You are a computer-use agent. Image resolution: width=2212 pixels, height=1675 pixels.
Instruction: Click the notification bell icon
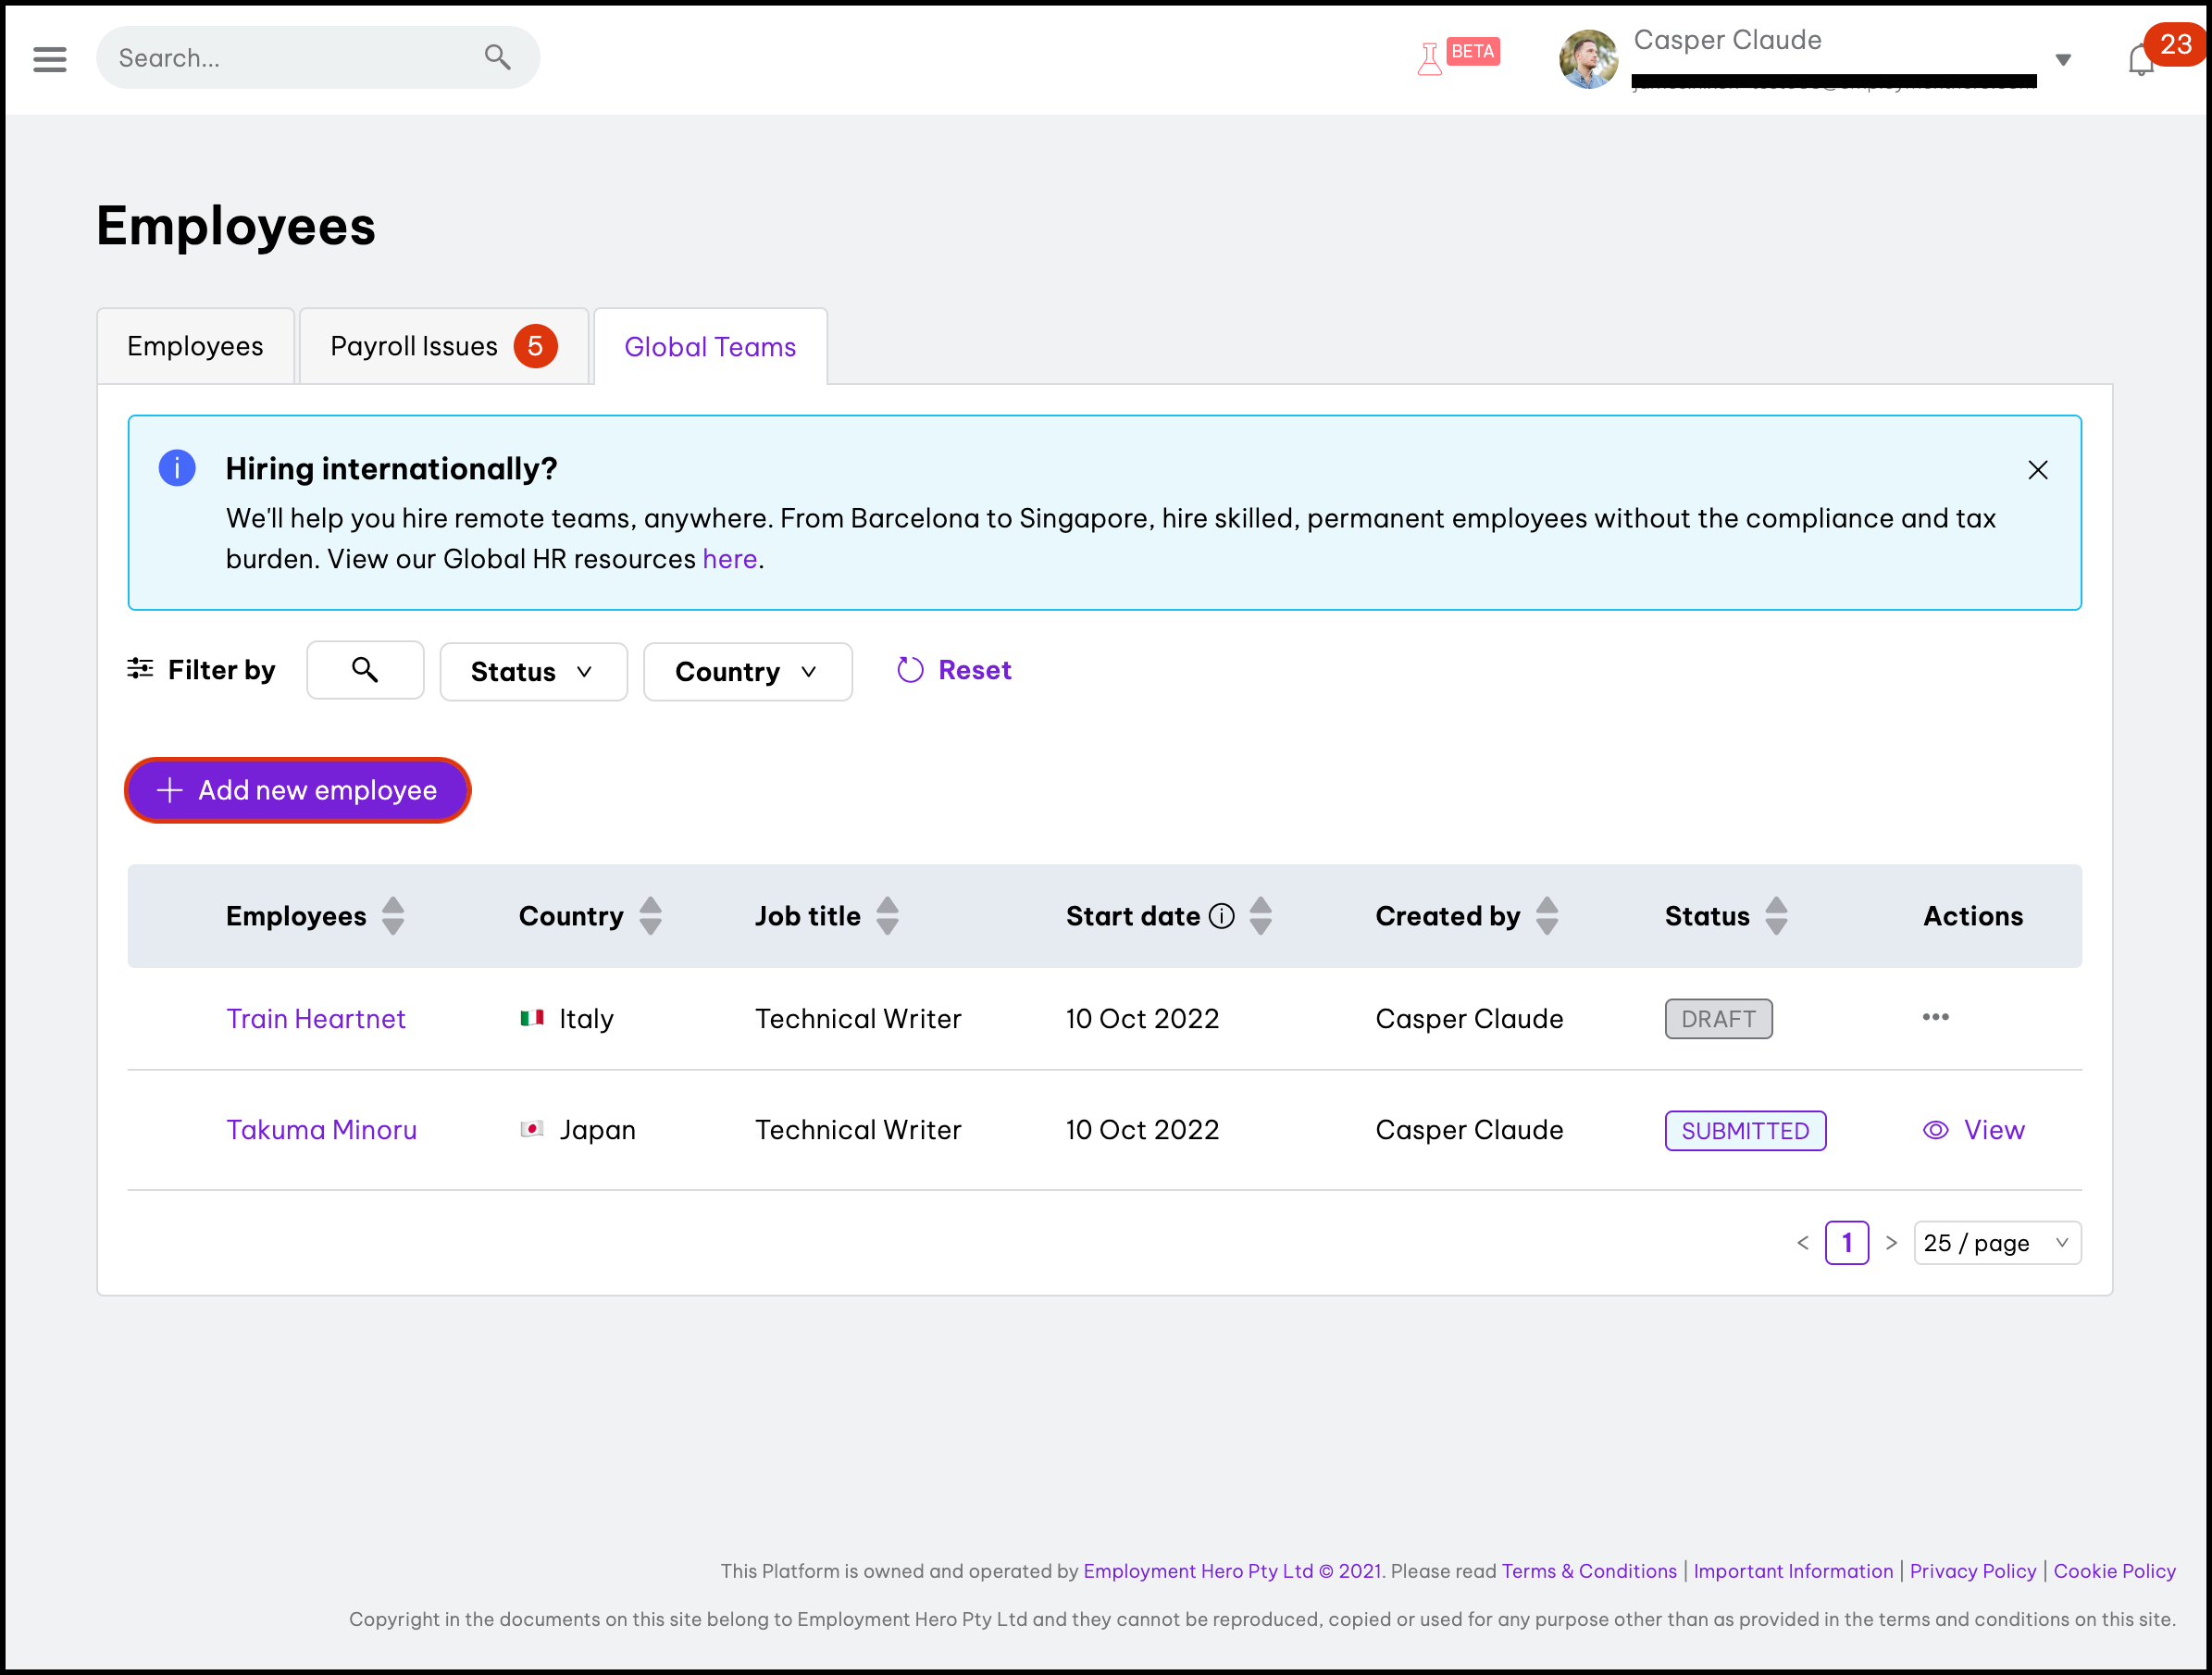tap(2140, 61)
